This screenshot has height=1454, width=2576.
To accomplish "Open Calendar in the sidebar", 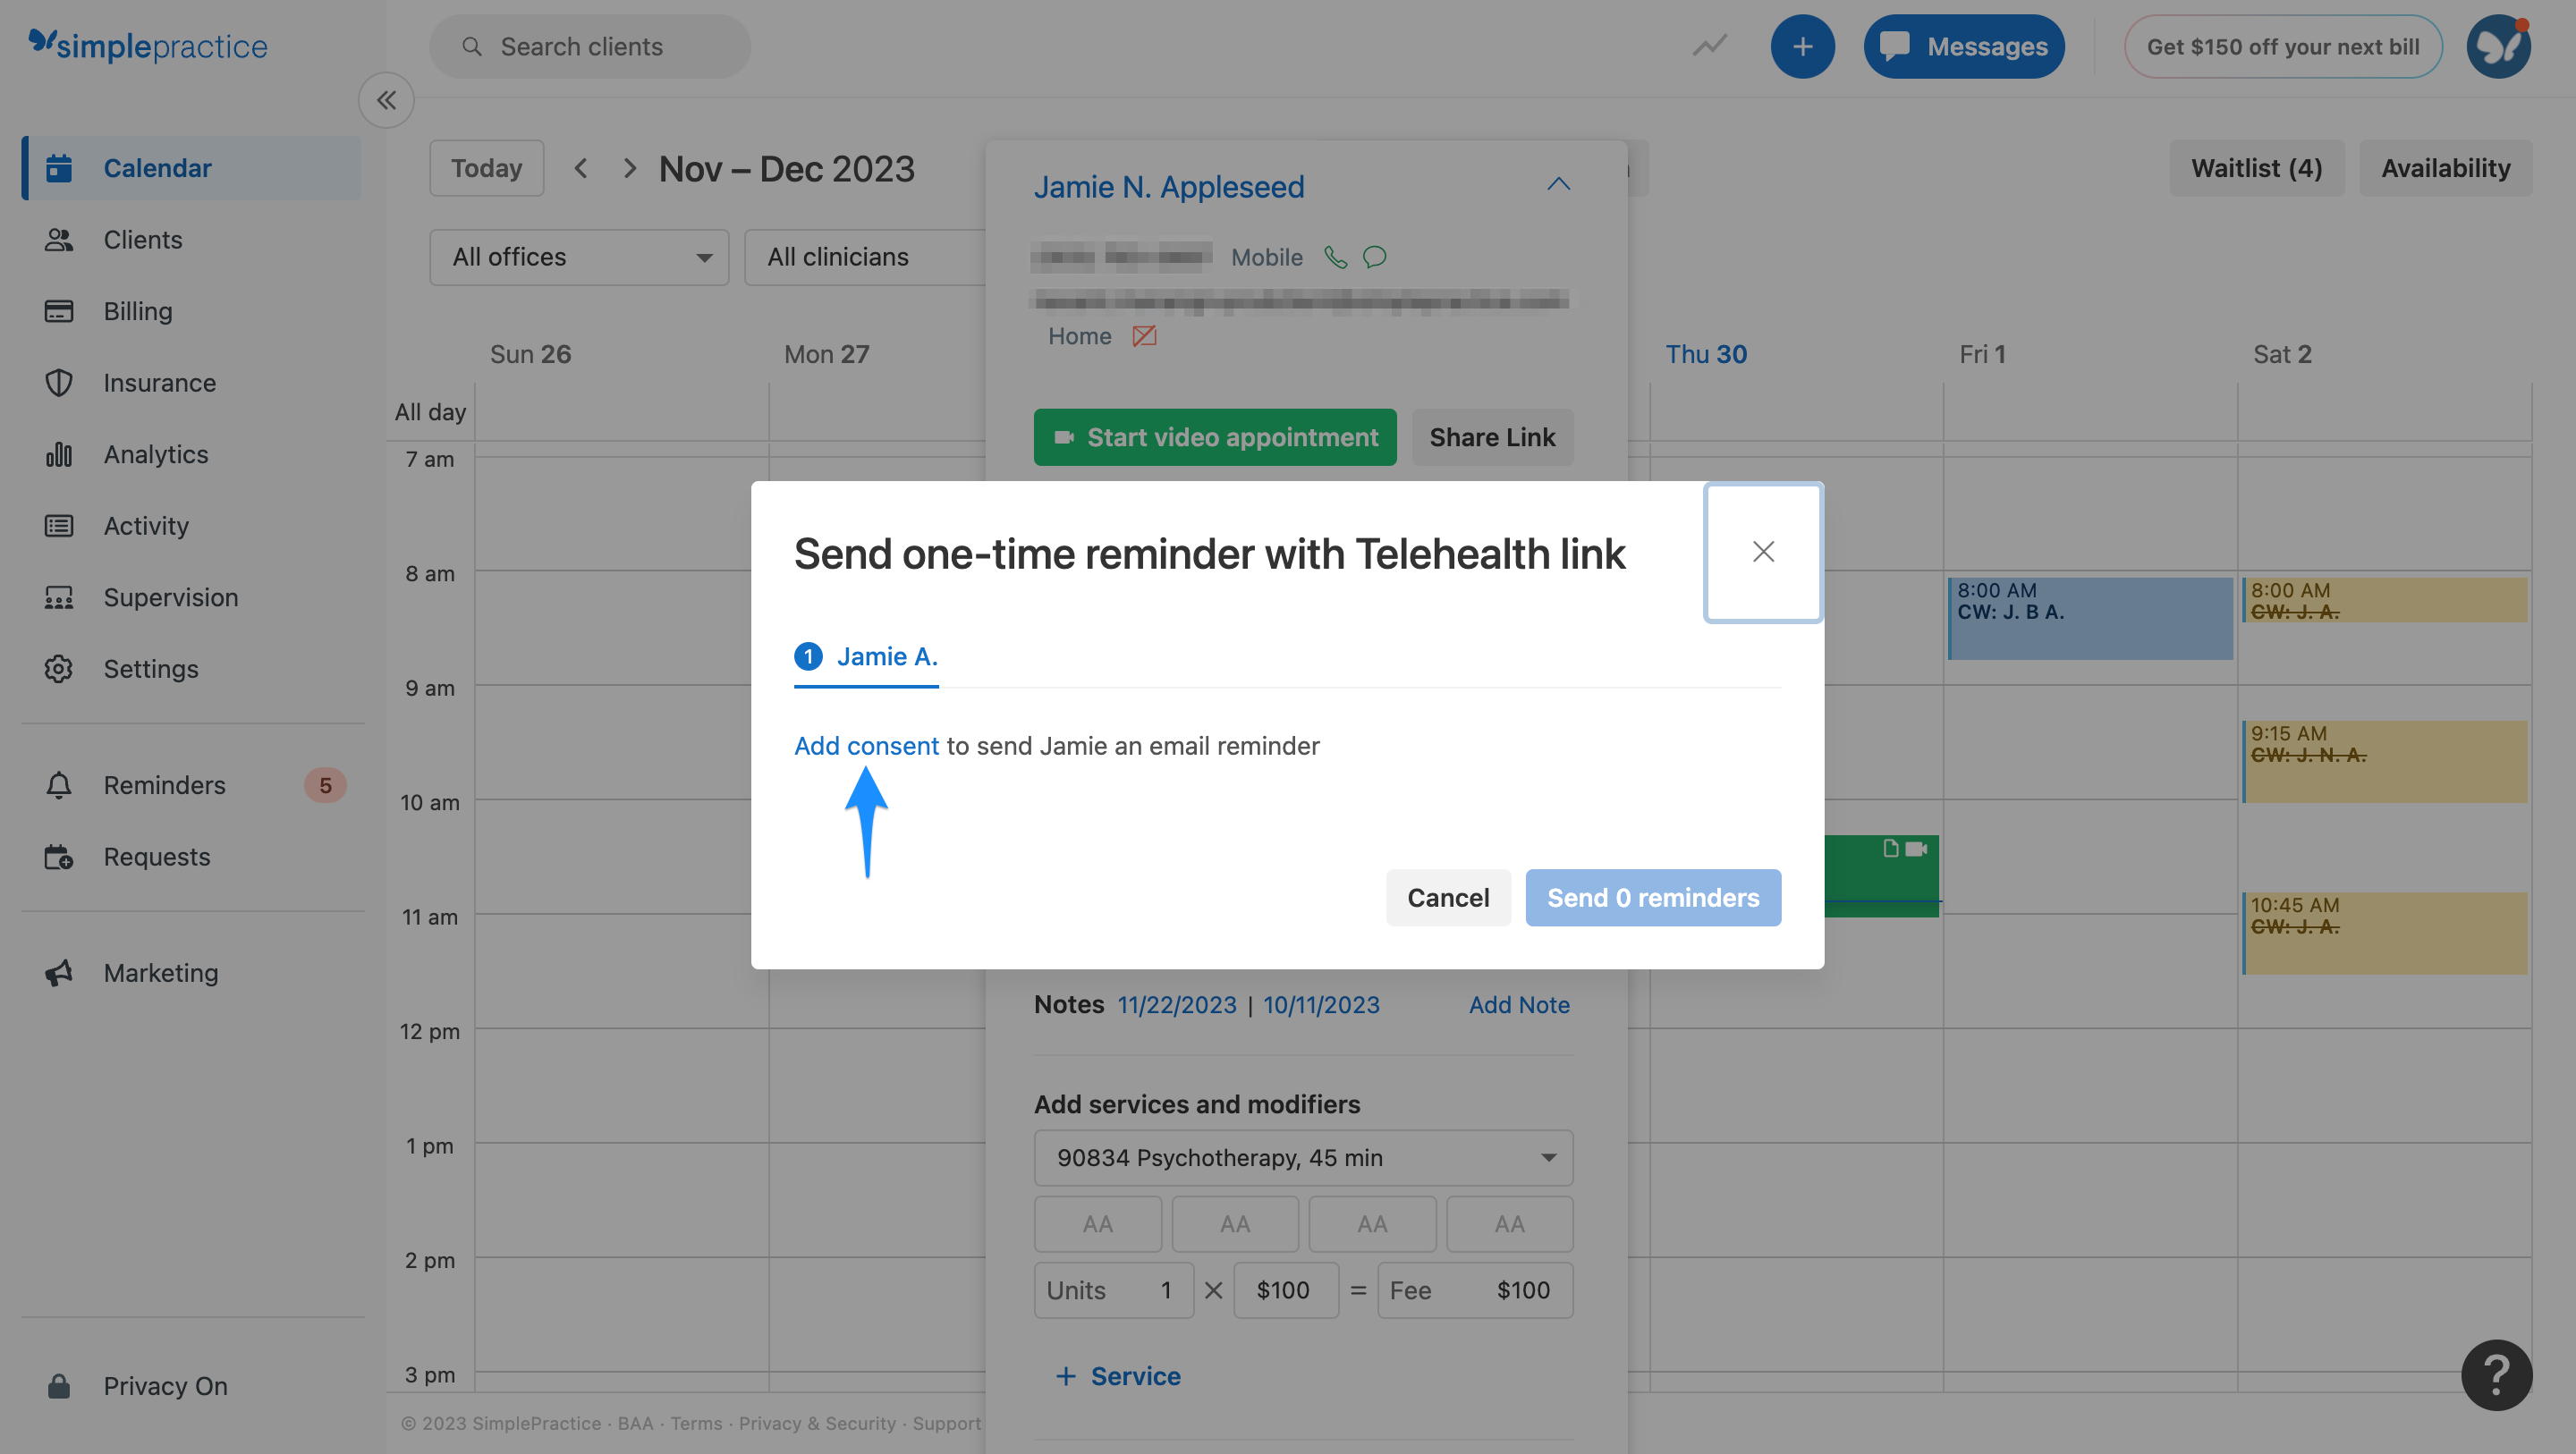I will pos(192,168).
